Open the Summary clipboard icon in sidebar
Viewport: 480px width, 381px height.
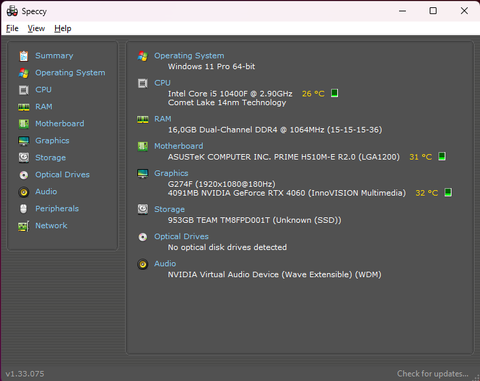click(24, 56)
